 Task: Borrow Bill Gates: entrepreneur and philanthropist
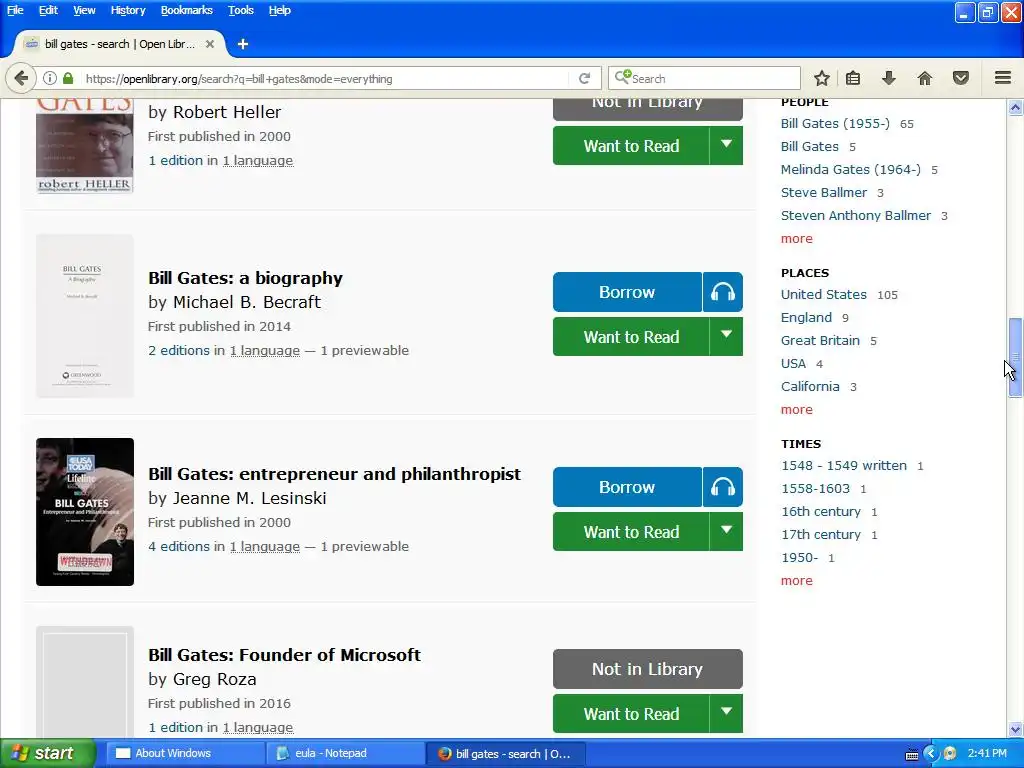(x=627, y=487)
